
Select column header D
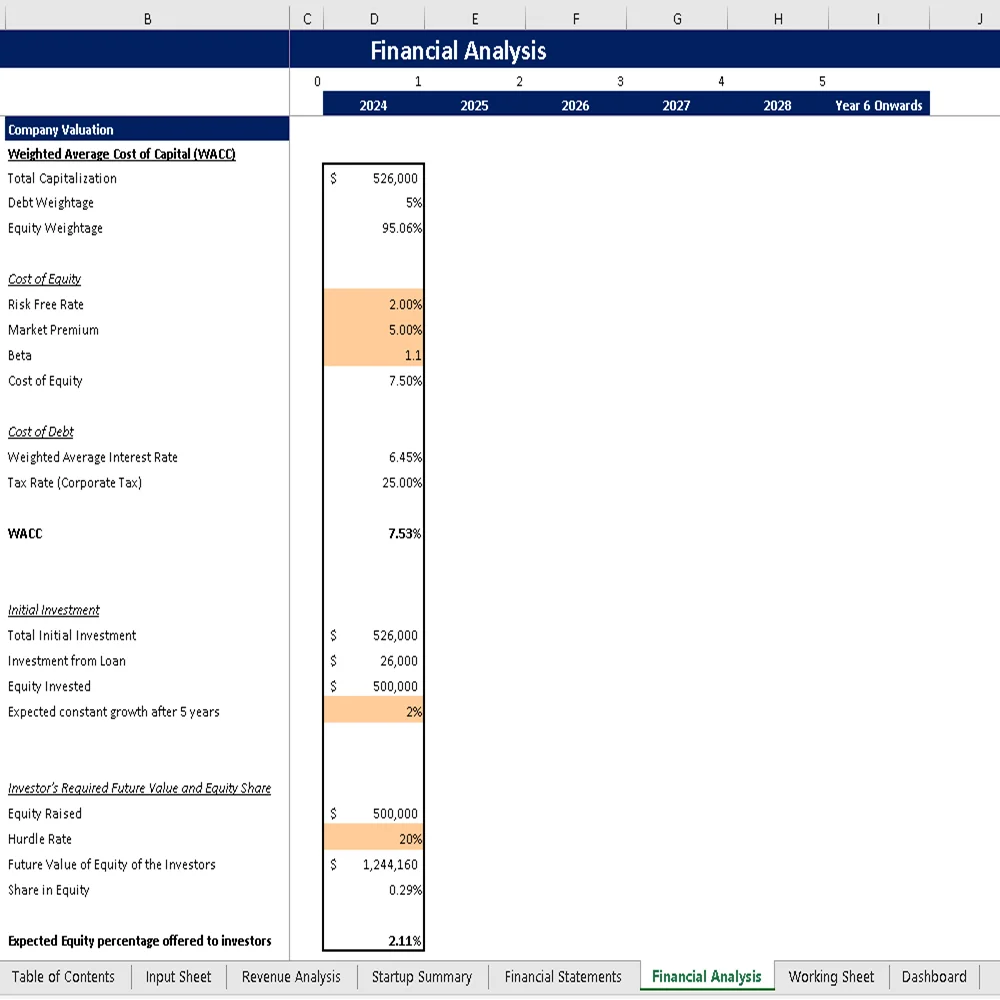[373, 17]
